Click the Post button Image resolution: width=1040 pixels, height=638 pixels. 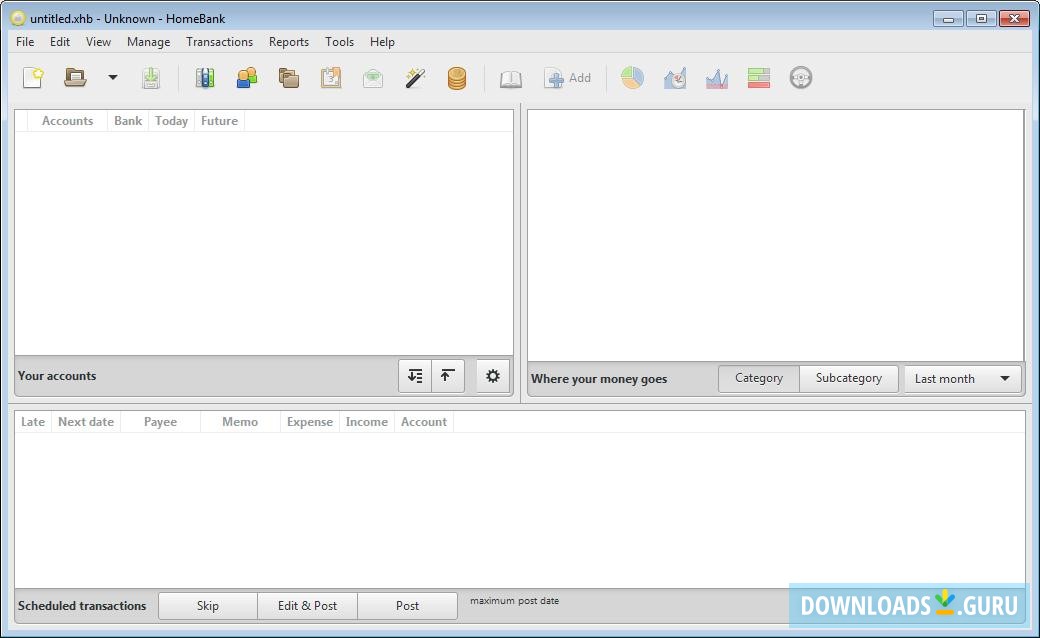(407, 606)
